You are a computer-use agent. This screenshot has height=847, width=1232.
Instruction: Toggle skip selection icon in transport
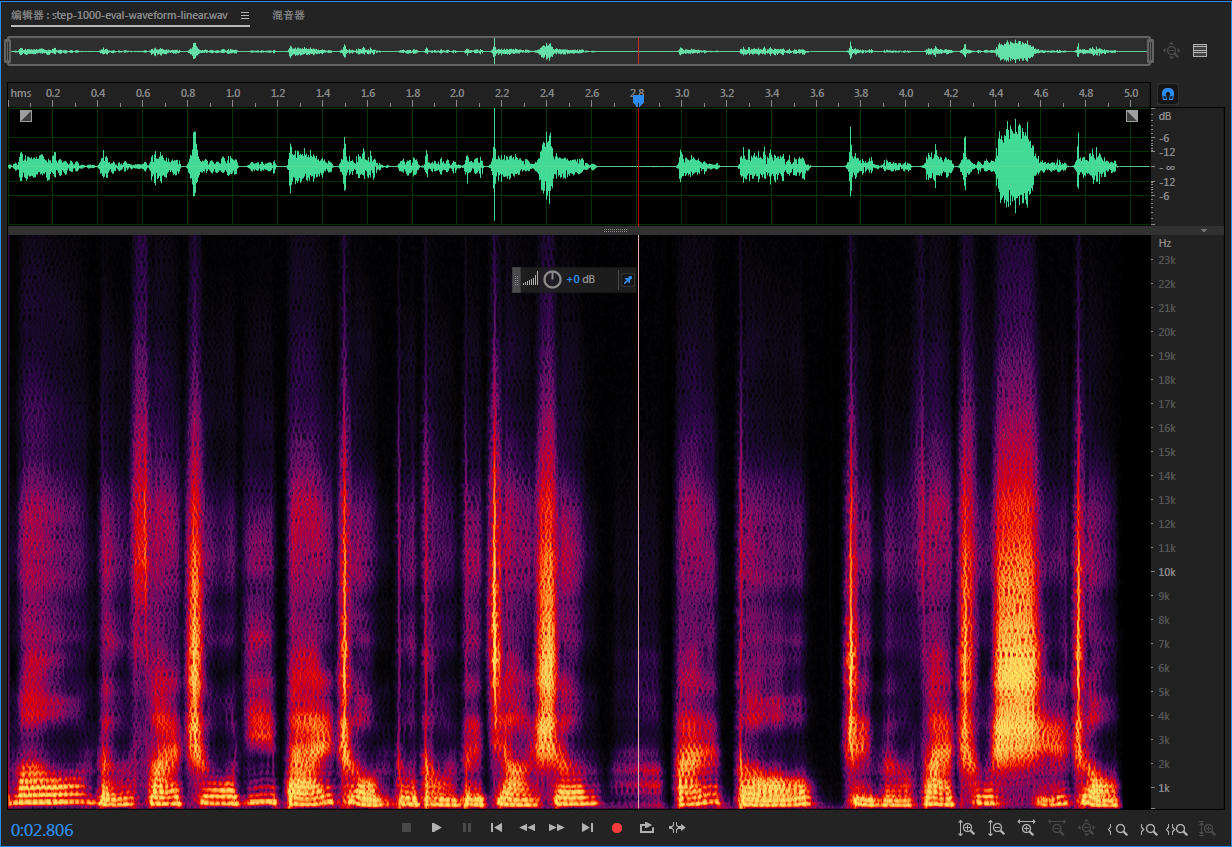[x=677, y=828]
